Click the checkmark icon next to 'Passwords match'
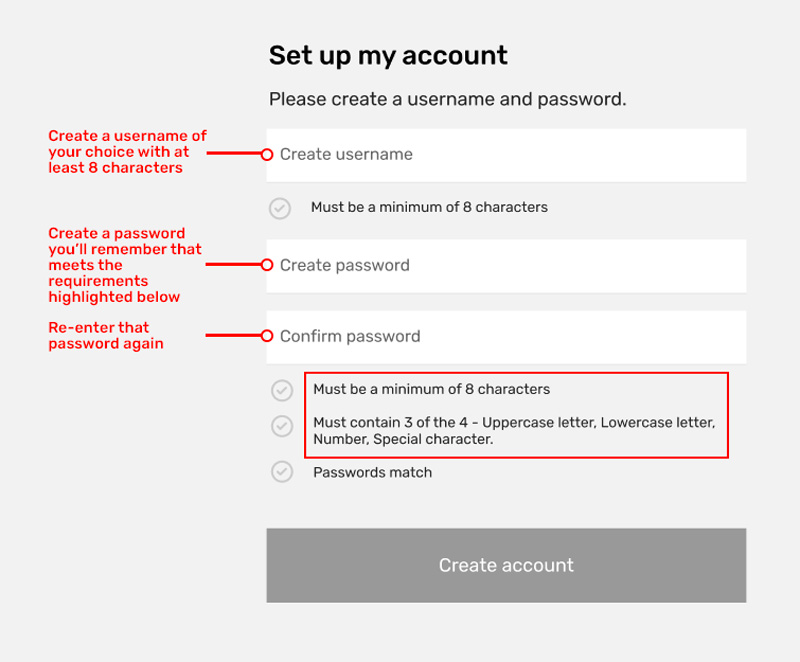 click(x=280, y=472)
